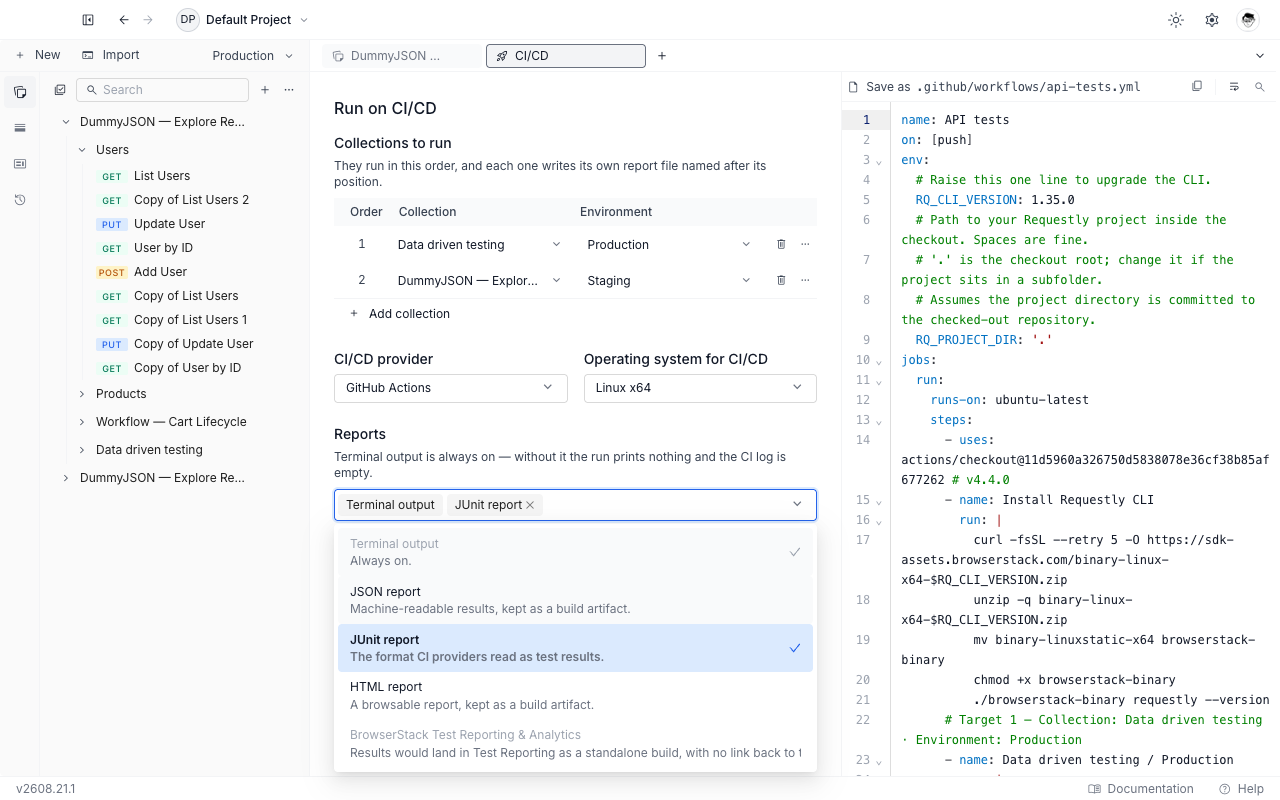Open a new tab with plus icon
Viewport: 1280px width, 800px height.
pyautogui.click(x=662, y=56)
